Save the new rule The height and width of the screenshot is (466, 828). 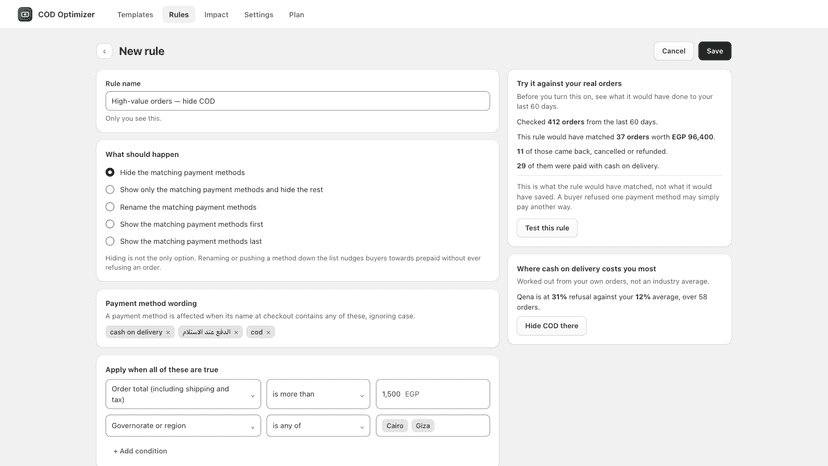pos(714,51)
